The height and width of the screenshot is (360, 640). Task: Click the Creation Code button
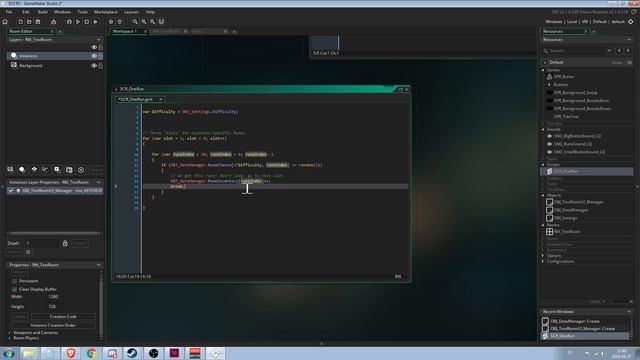(x=63, y=316)
